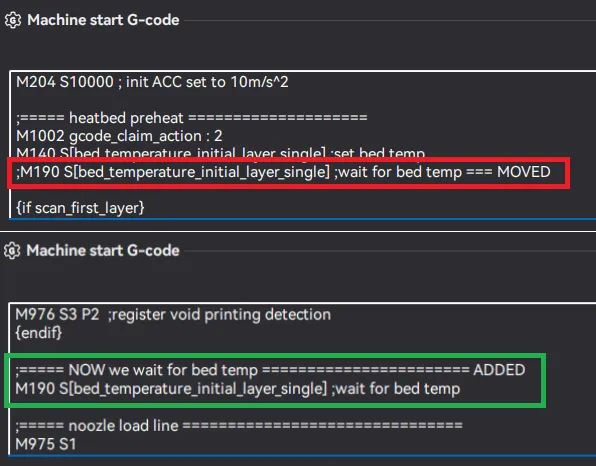The image size is (596, 466).
Task: Click the M140 set bed temp line
Action: pyautogui.click(x=220, y=153)
